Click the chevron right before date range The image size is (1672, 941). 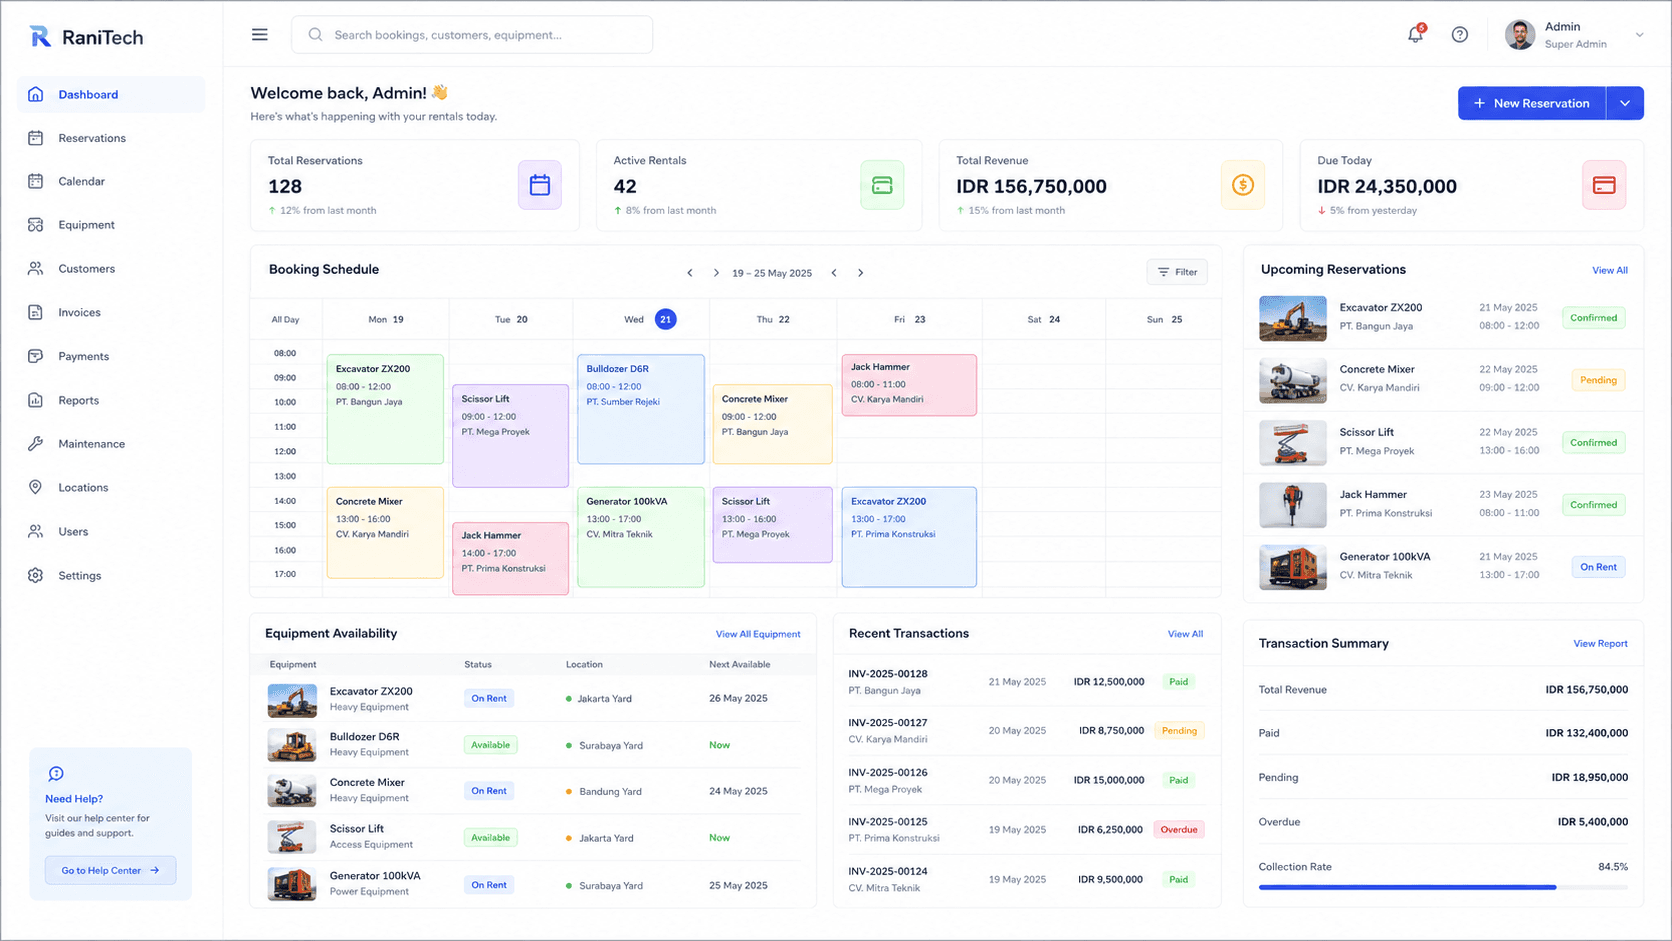point(716,273)
